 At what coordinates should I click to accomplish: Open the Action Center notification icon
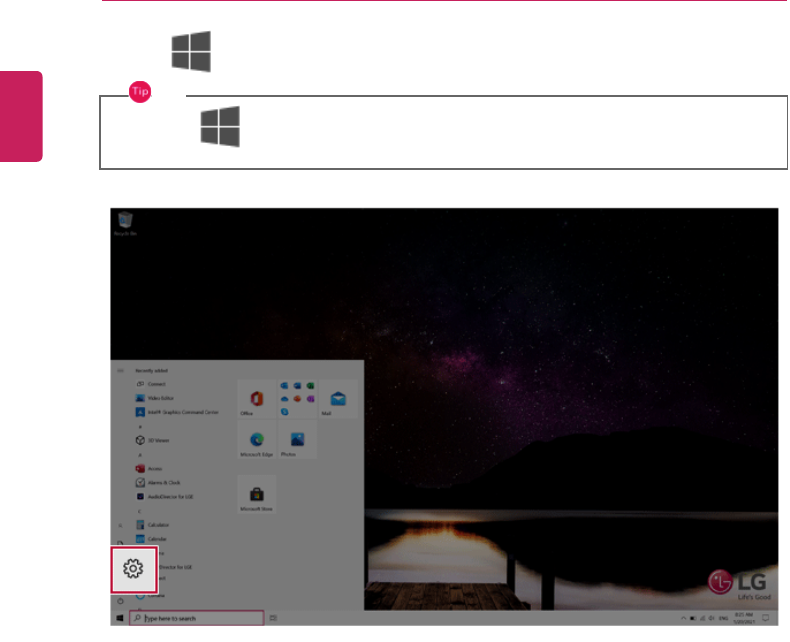click(x=765, y=618)
